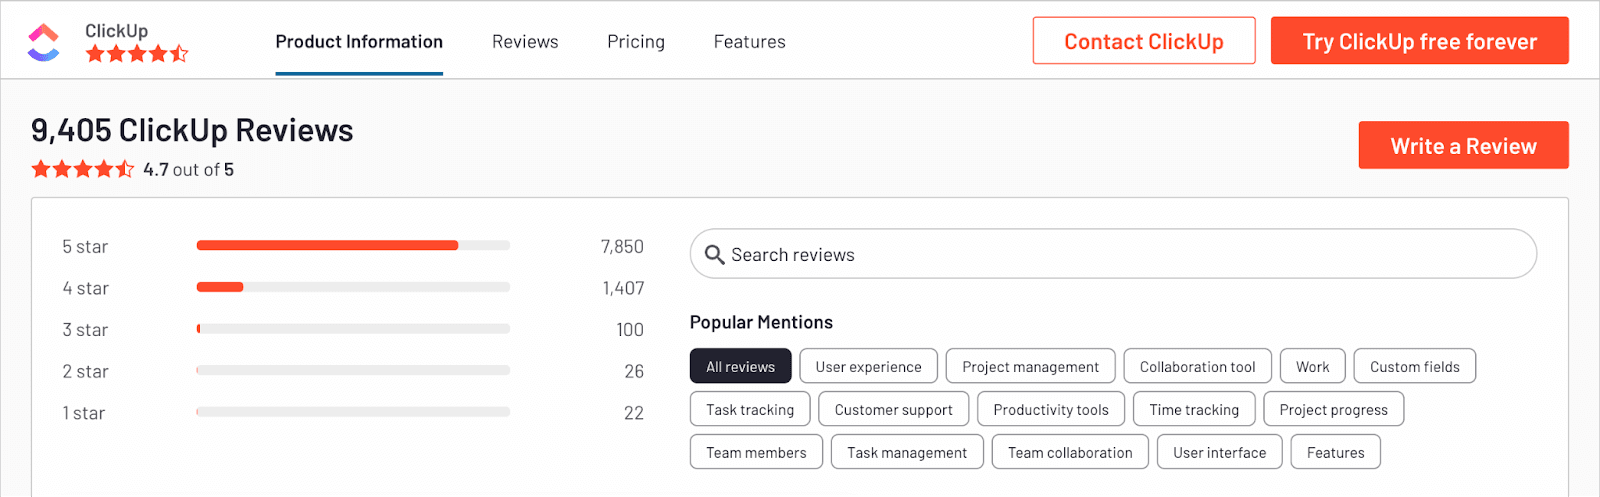Go to the Features tab
This screenshot has width=1600, height=497.
750,41
